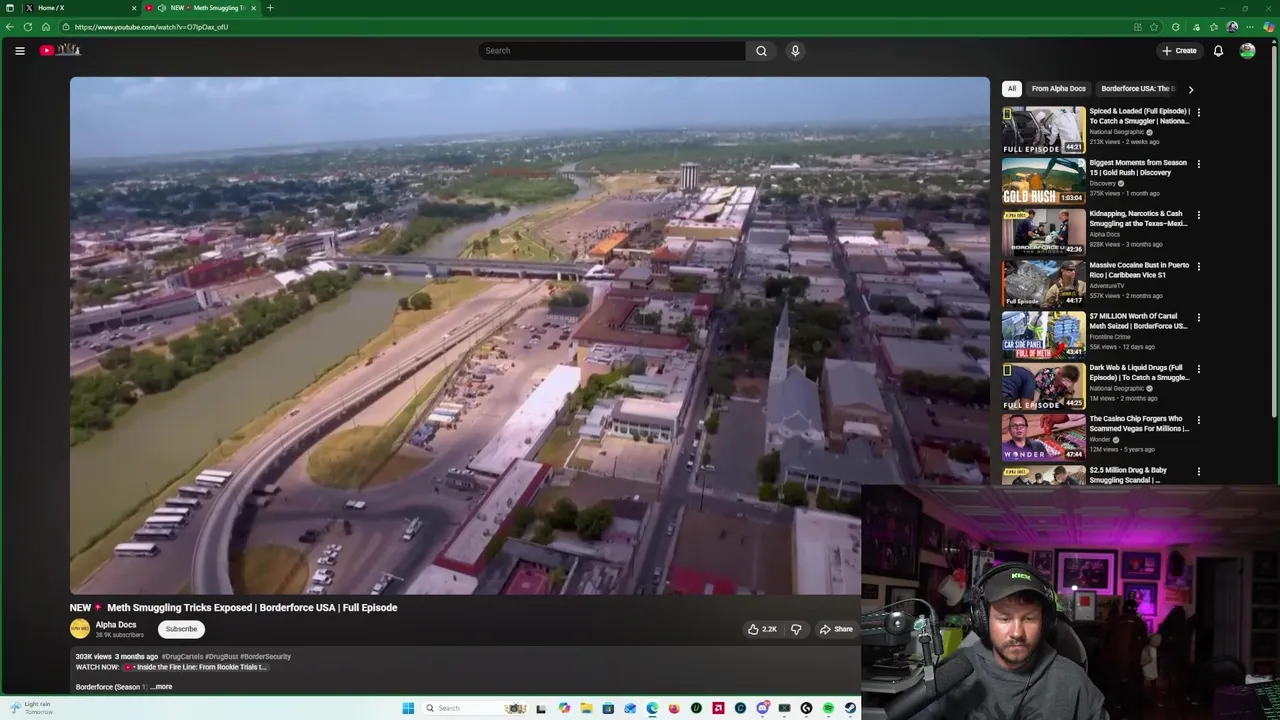The width and height of the screenshot is (1280, 720).
Task: Open Dark Web & Liquid Drugs video title
Action: 1139,372
